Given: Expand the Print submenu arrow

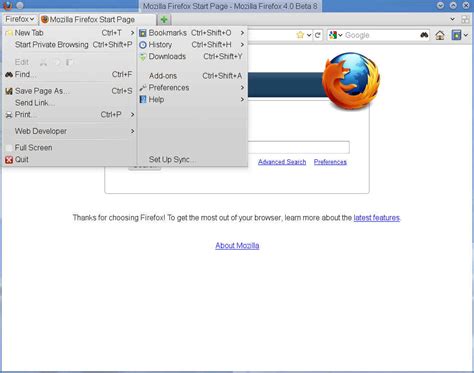Looking at the screenshot, I should pyautogui.click(x=132, y=115).
